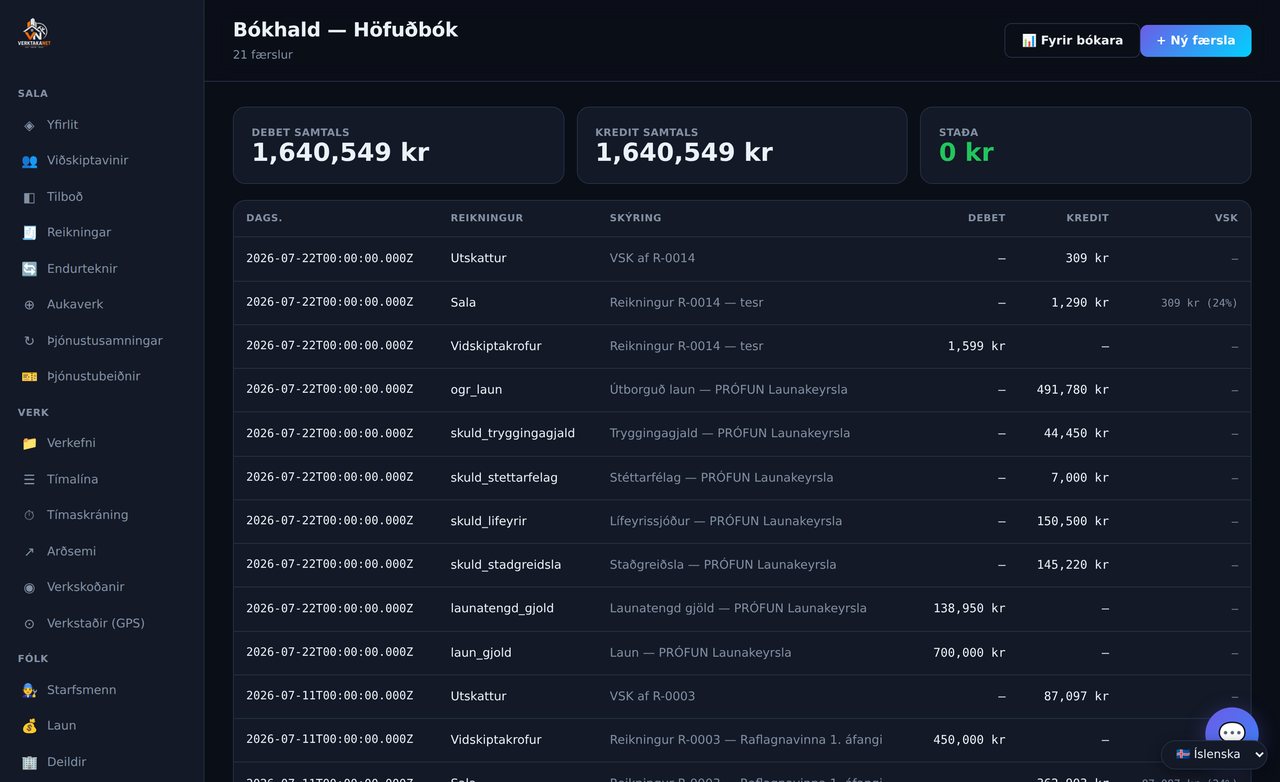Screen dimensions: 1280x782
Task: Click the Fyrir bókara button
Action: [x=1072, y=41]
